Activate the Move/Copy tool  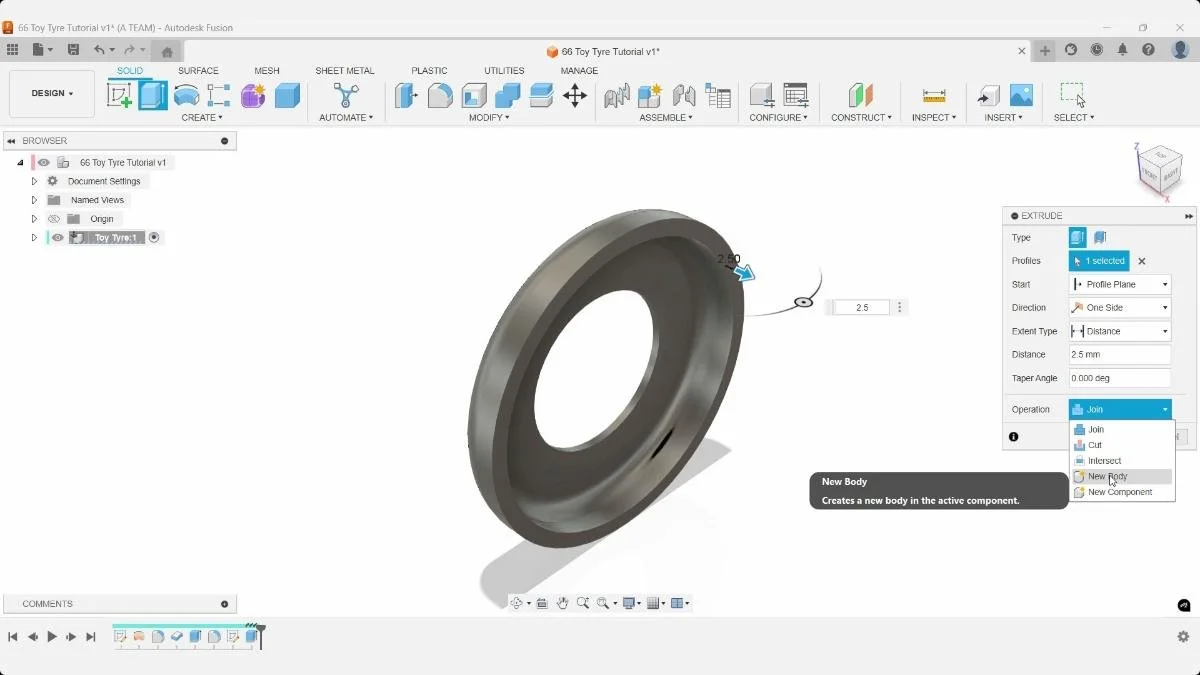click(575, 95)
